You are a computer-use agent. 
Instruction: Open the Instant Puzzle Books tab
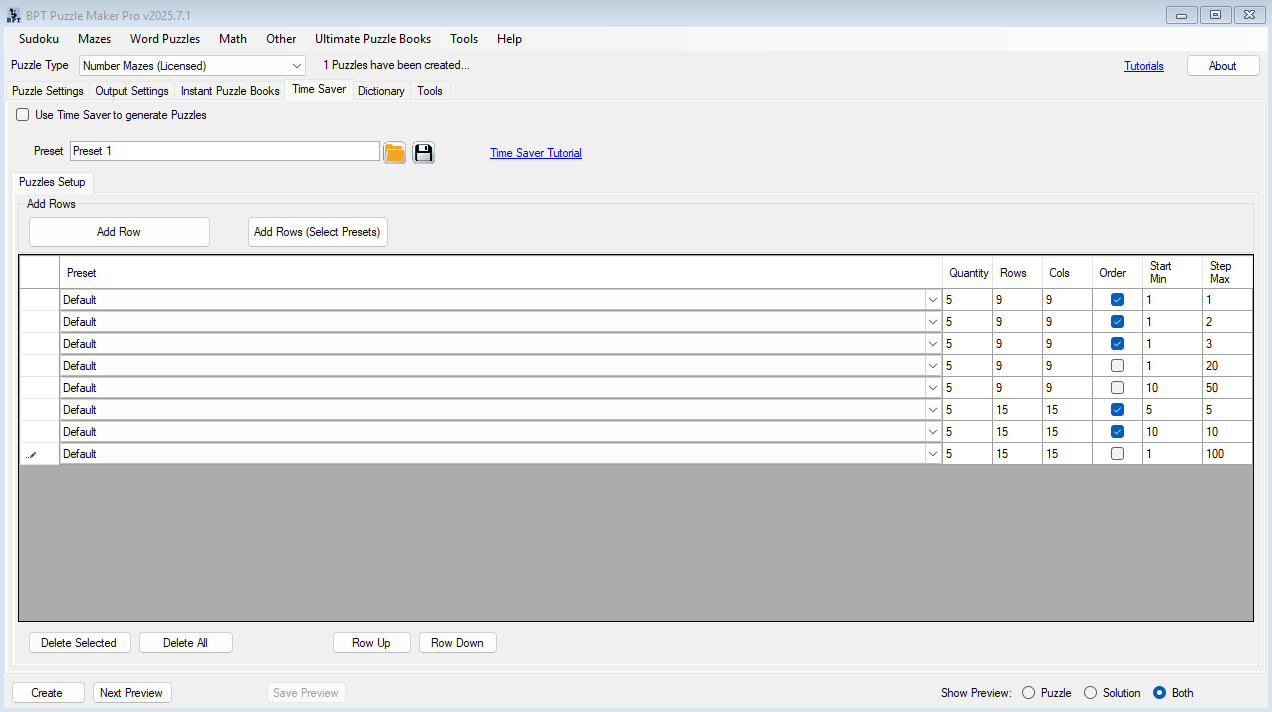tap(230, 91)
